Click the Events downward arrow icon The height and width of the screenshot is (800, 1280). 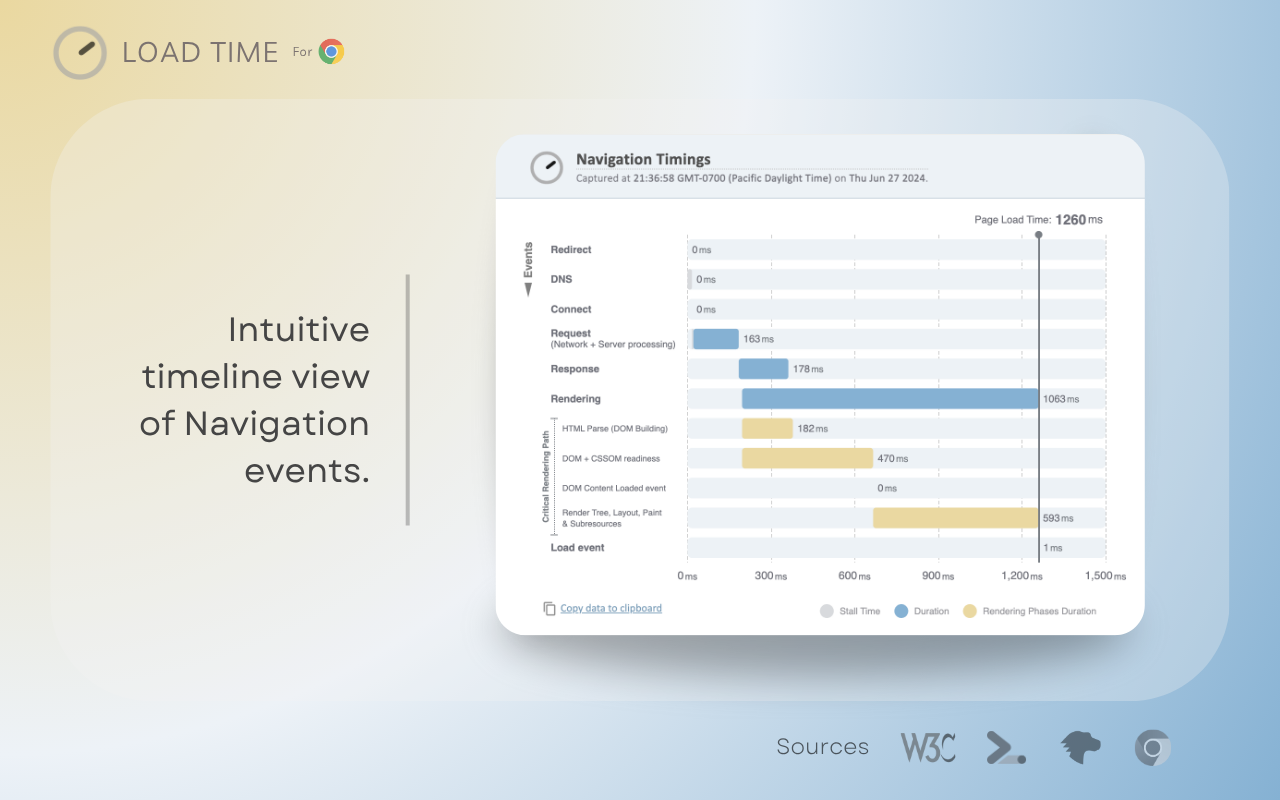coord(528,289)
